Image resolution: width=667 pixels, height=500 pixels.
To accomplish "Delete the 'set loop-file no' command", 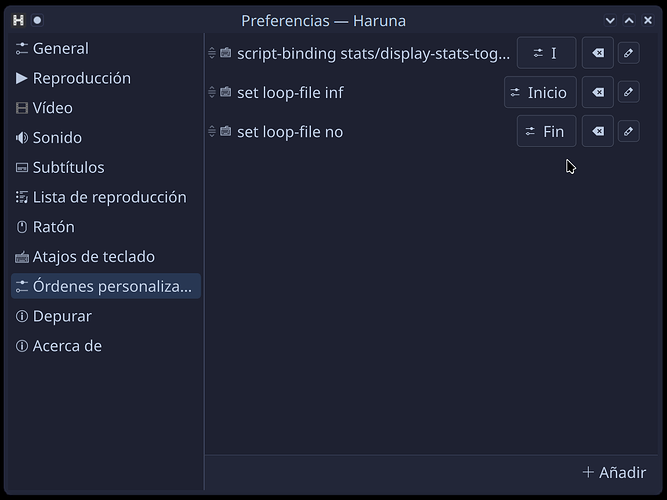I will point(598,131).
